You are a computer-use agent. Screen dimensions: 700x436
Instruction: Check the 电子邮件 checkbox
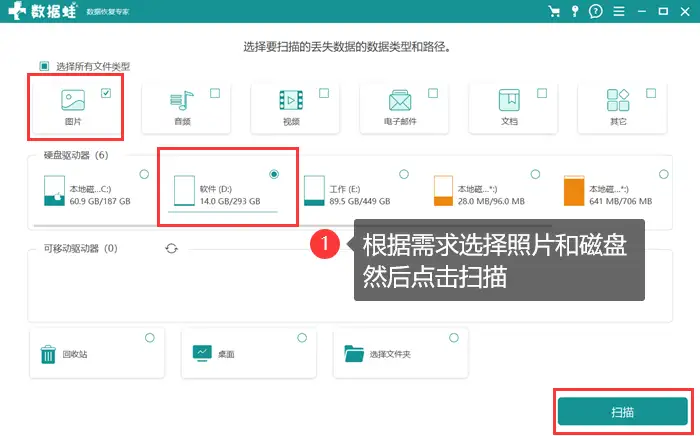[x=433, y=93]
